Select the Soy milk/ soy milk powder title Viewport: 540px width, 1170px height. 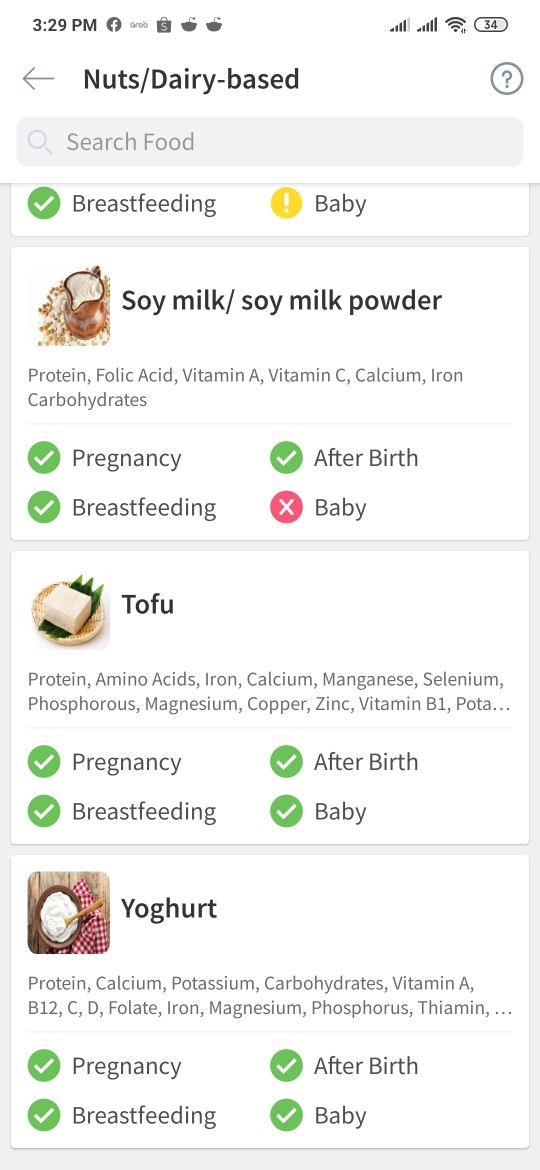pyautogui.click(x=281, y=301)
